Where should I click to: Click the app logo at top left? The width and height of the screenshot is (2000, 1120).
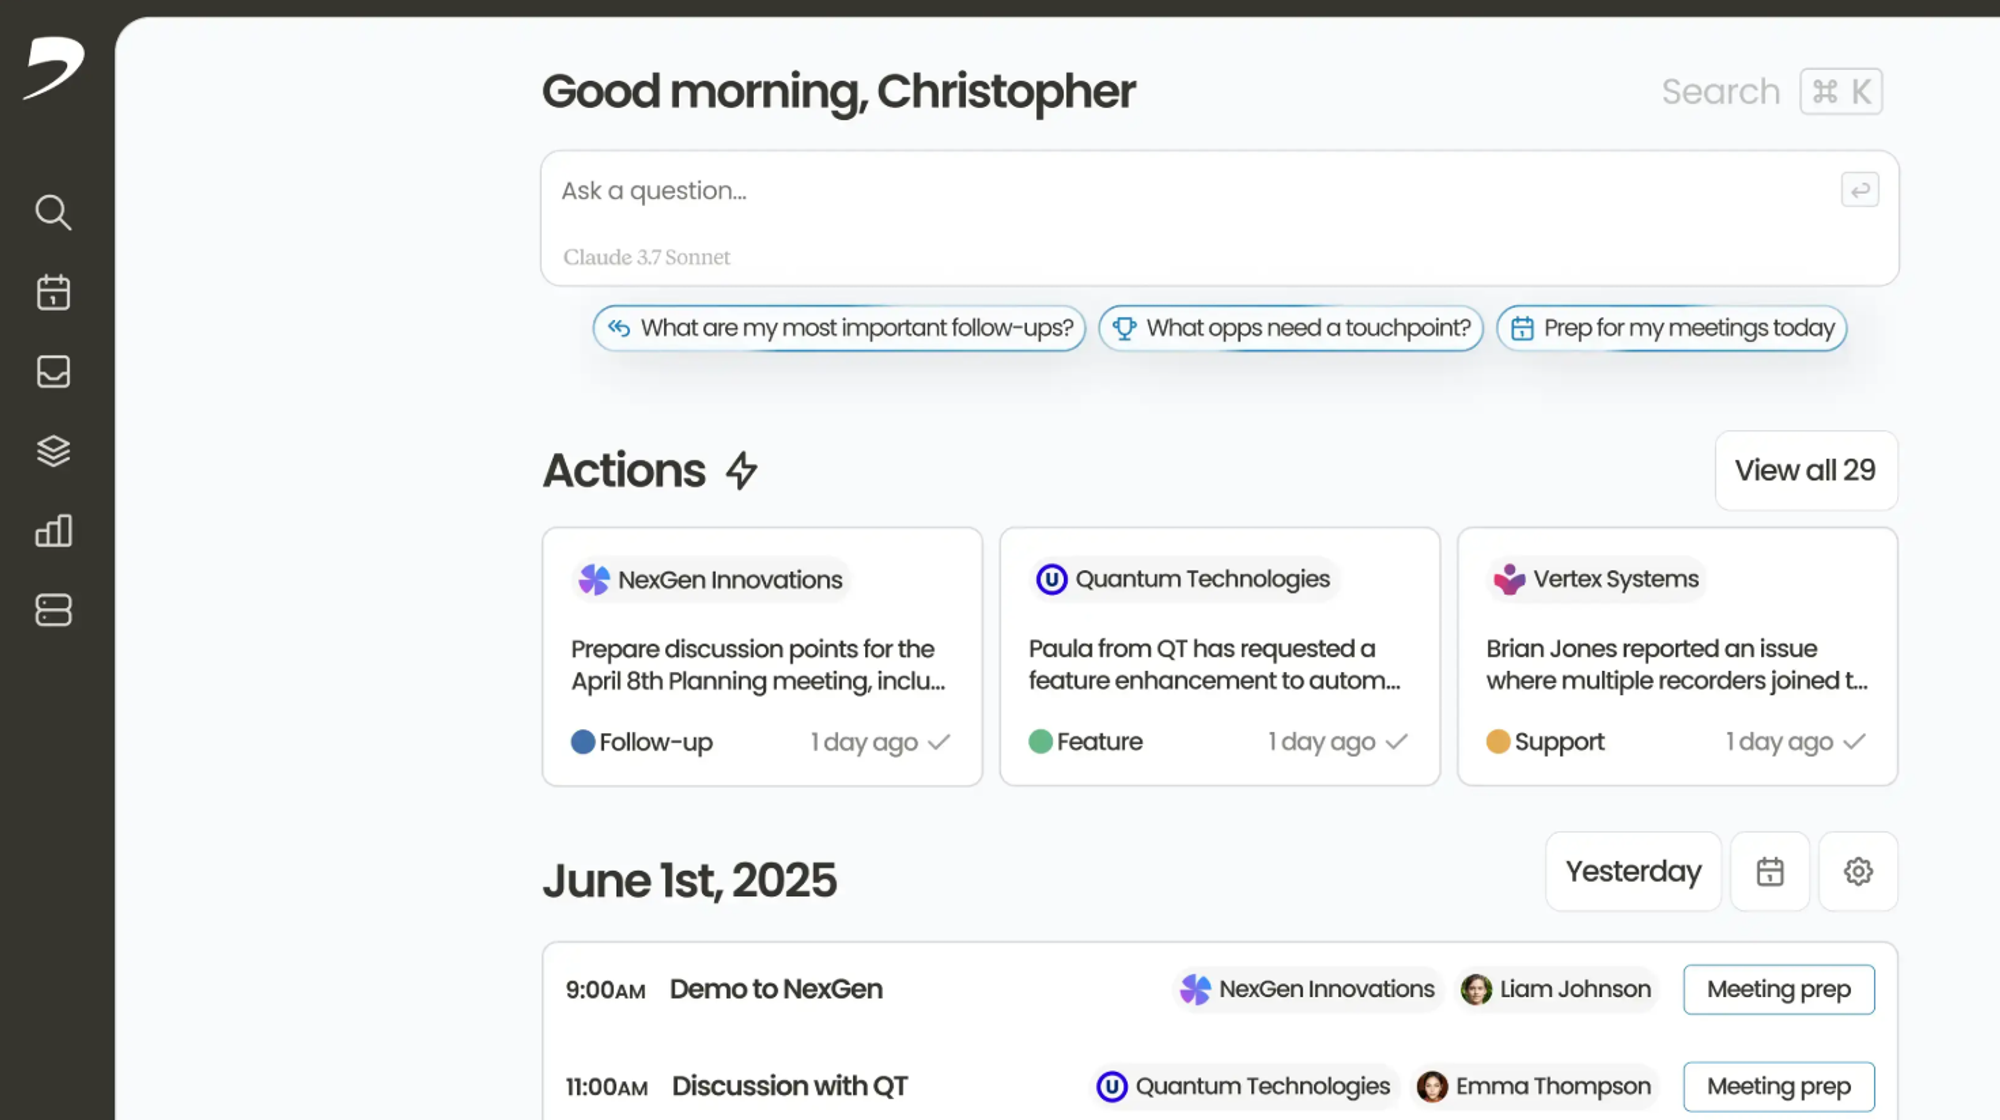pyautogui.click(x=54, y=67)
